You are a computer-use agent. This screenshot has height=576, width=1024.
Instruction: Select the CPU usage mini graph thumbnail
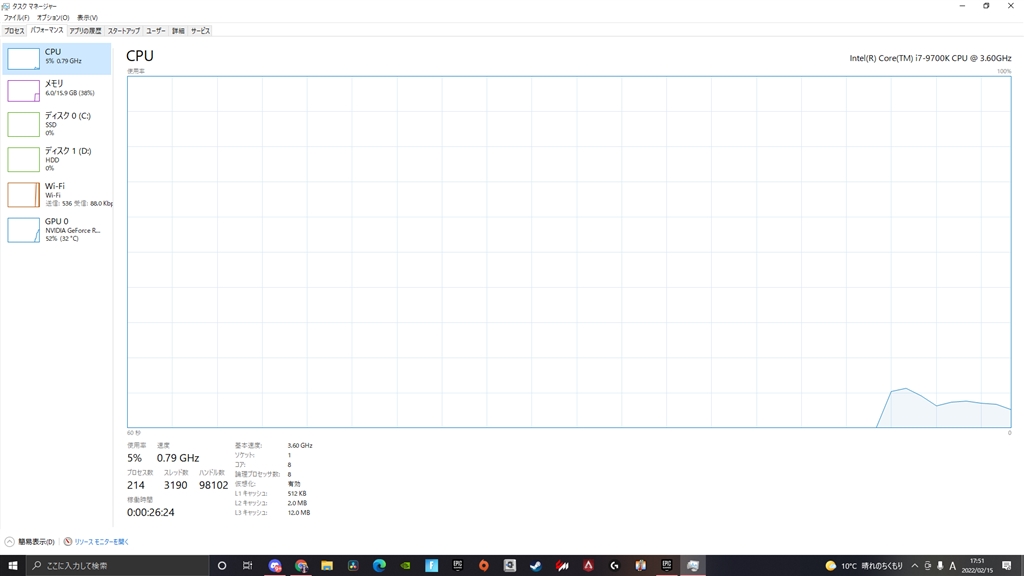[x=24, y=59]
